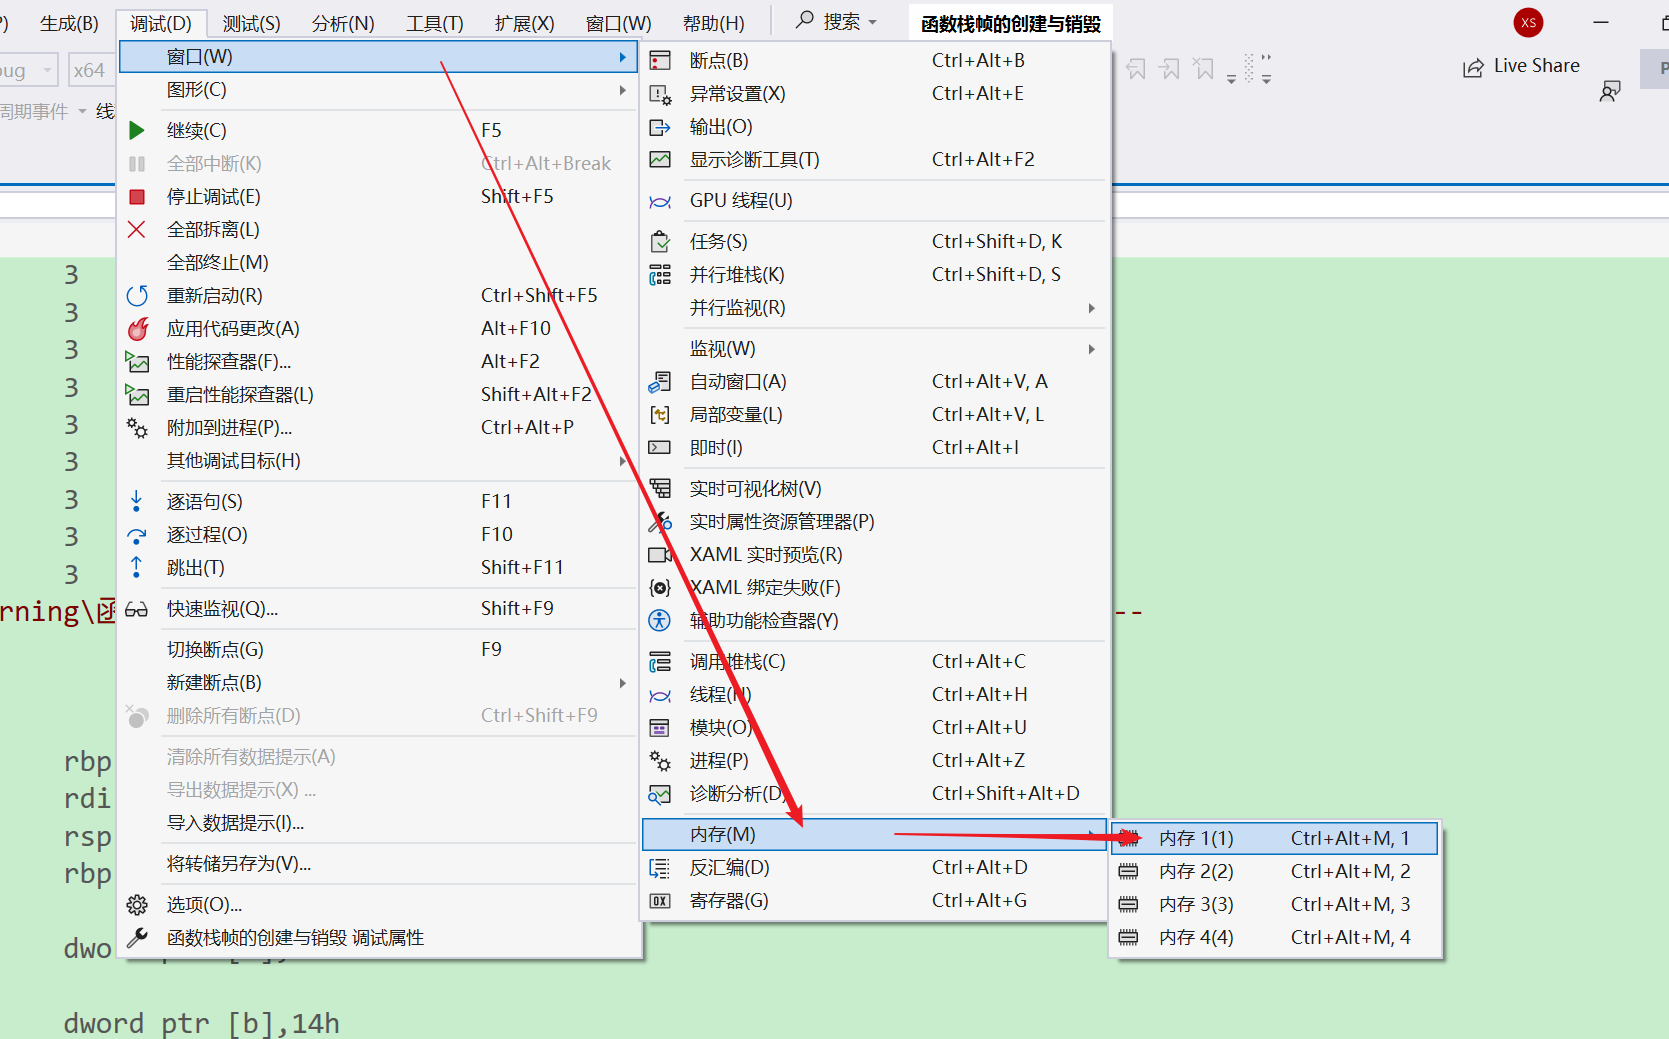Select 内存 1(1) memory window

[1275, 838]
